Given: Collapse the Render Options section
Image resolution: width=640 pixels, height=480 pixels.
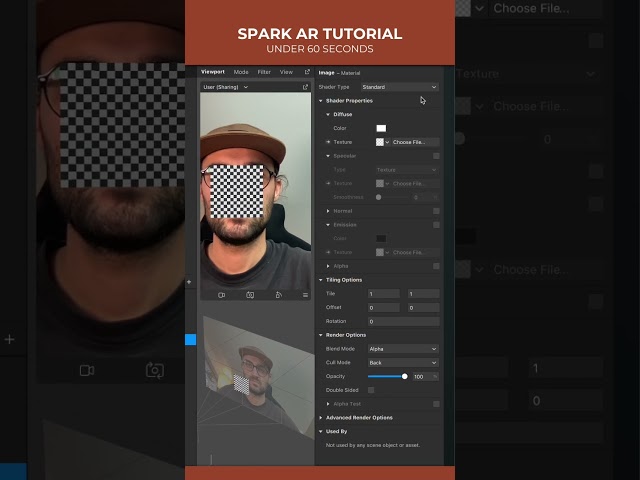Looking at the screenshot, I should (321, 335).
